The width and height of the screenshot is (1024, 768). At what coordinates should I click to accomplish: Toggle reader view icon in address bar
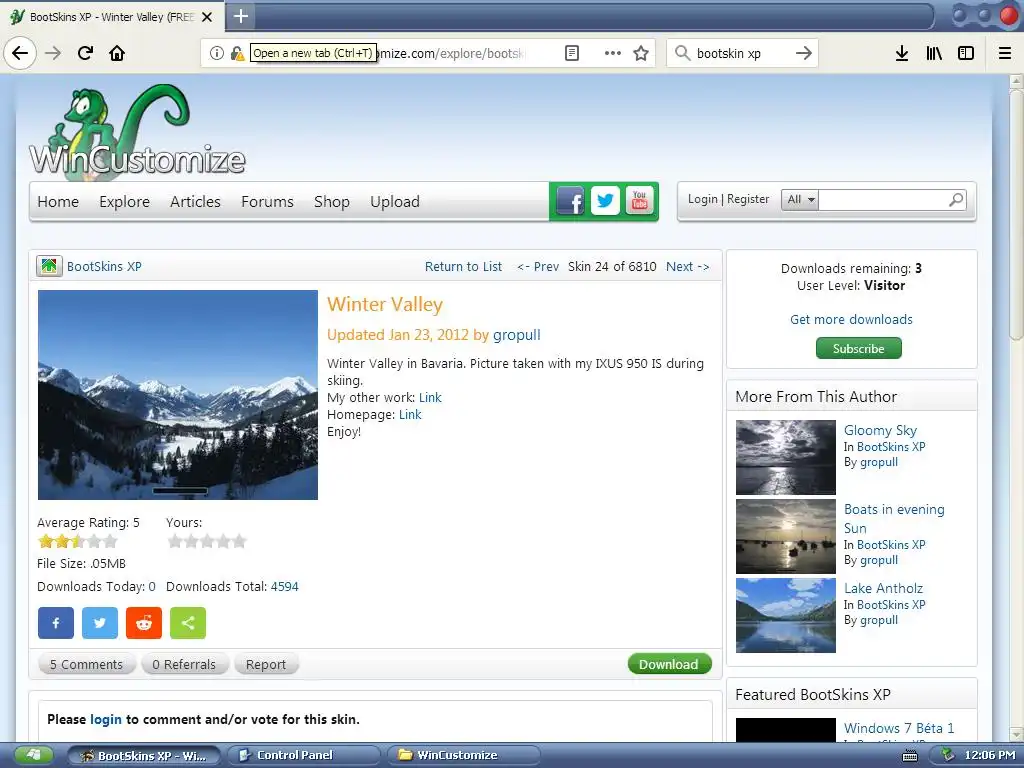pos(571,53)
